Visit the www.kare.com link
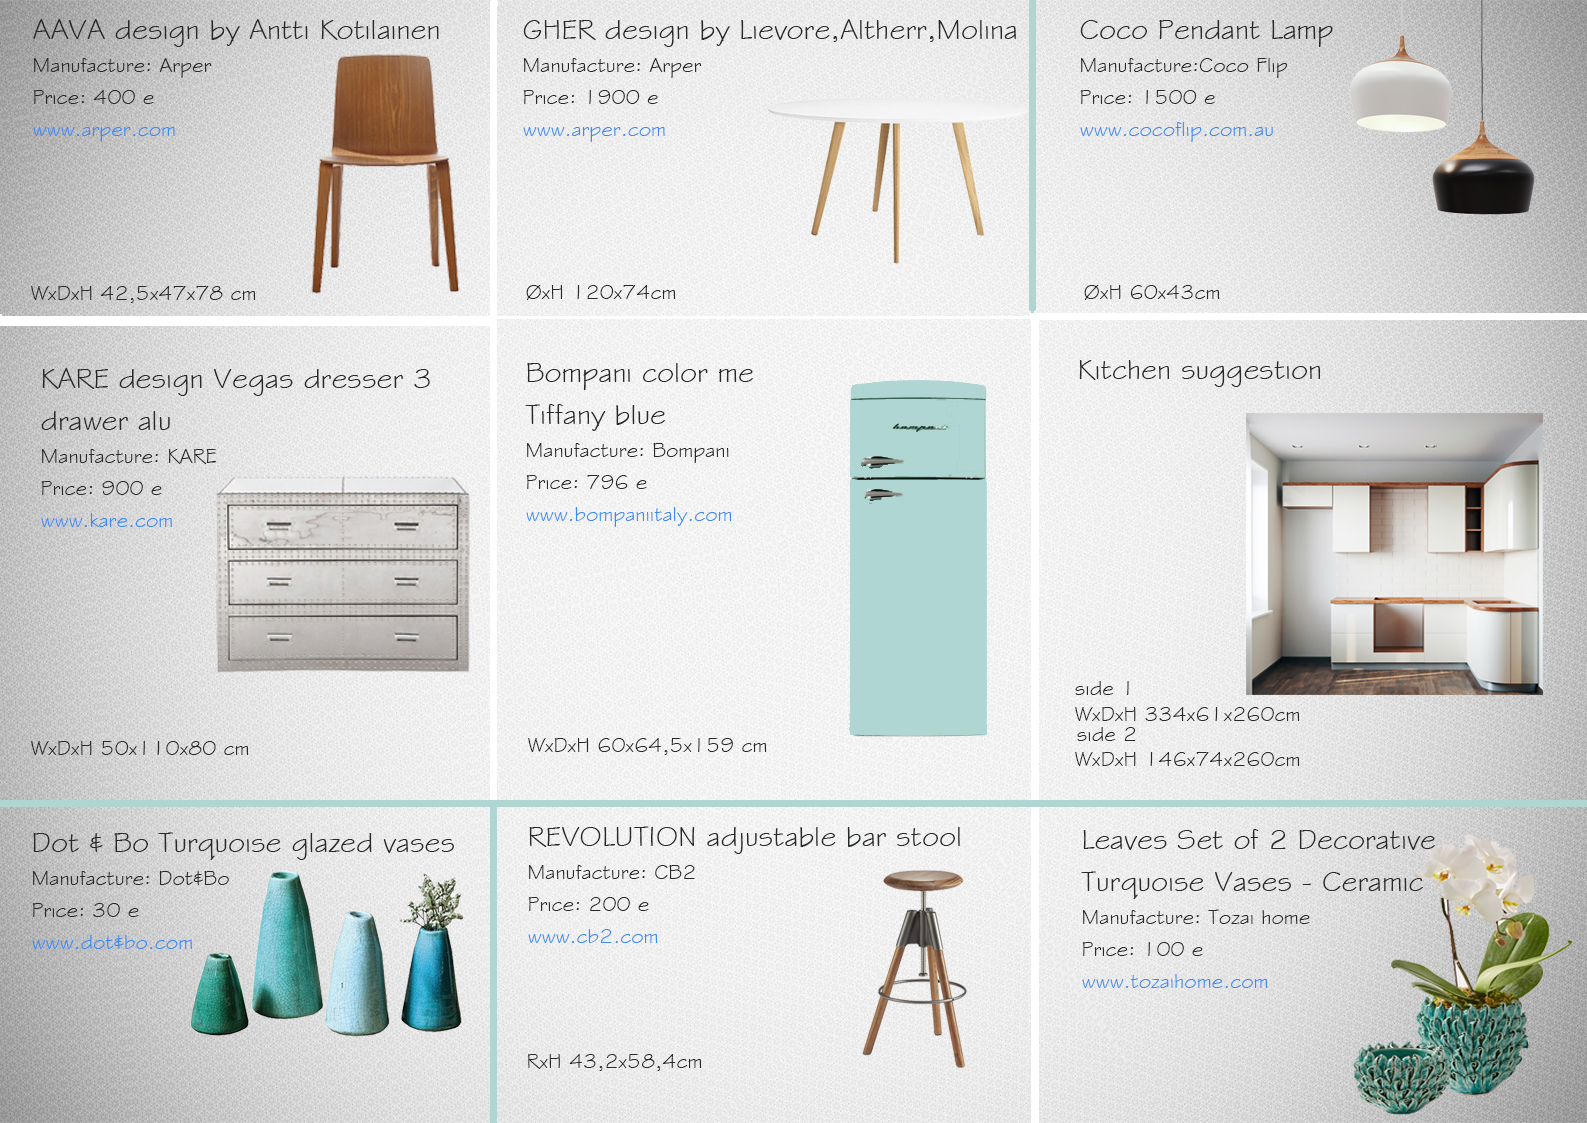The width and height of the screenshot is (1587, 1123). click(x=107, y=521)
